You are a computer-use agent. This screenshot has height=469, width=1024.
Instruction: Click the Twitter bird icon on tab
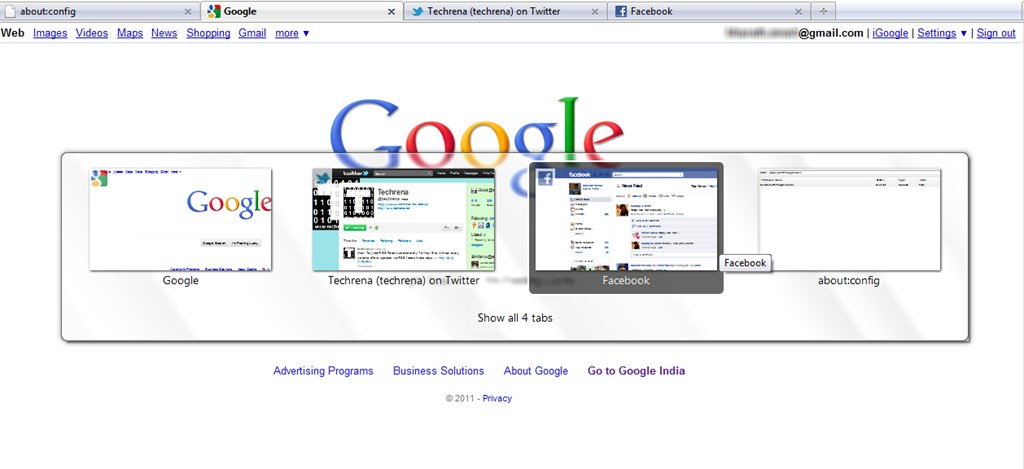point(417,11)
